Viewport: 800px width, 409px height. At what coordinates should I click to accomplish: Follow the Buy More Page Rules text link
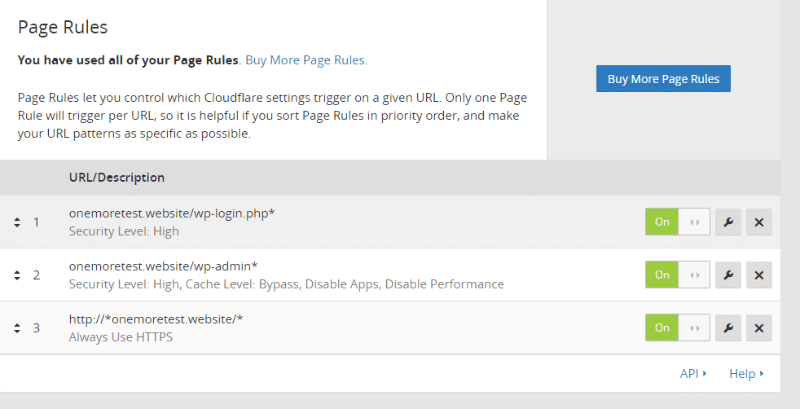306,60
